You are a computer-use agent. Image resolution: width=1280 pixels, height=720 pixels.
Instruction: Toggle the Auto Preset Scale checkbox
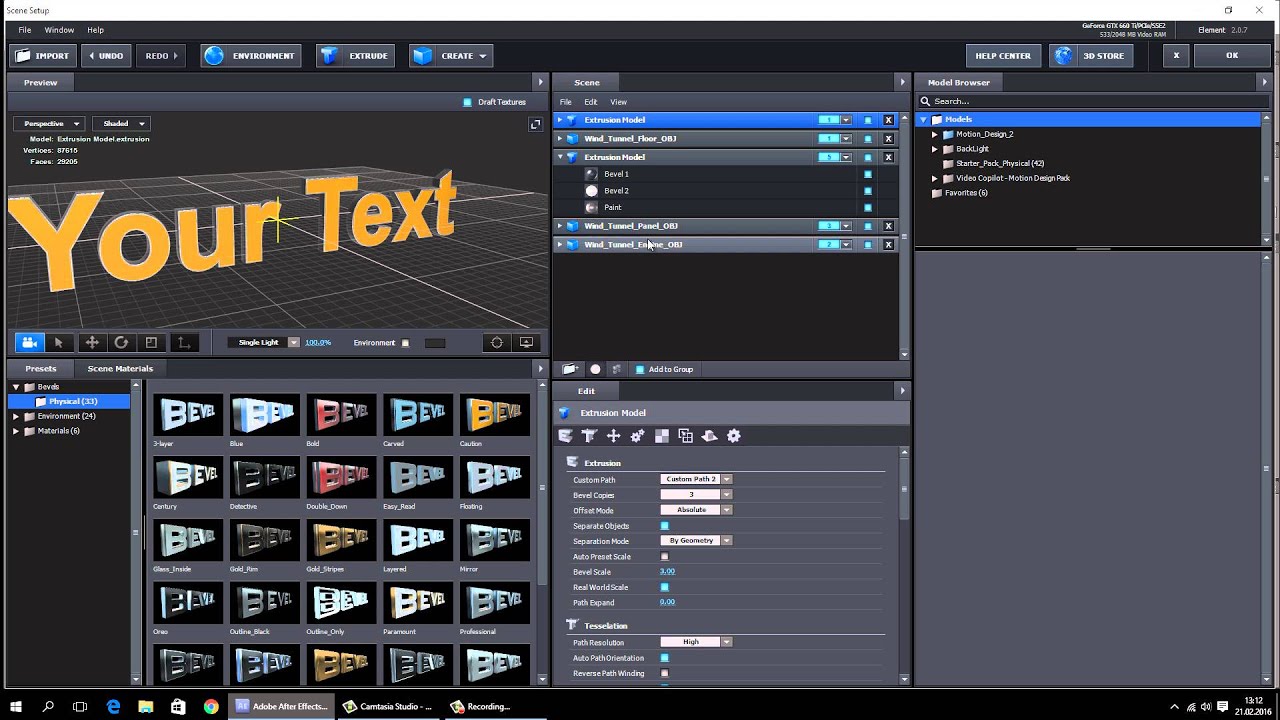(x=664, y=557)
